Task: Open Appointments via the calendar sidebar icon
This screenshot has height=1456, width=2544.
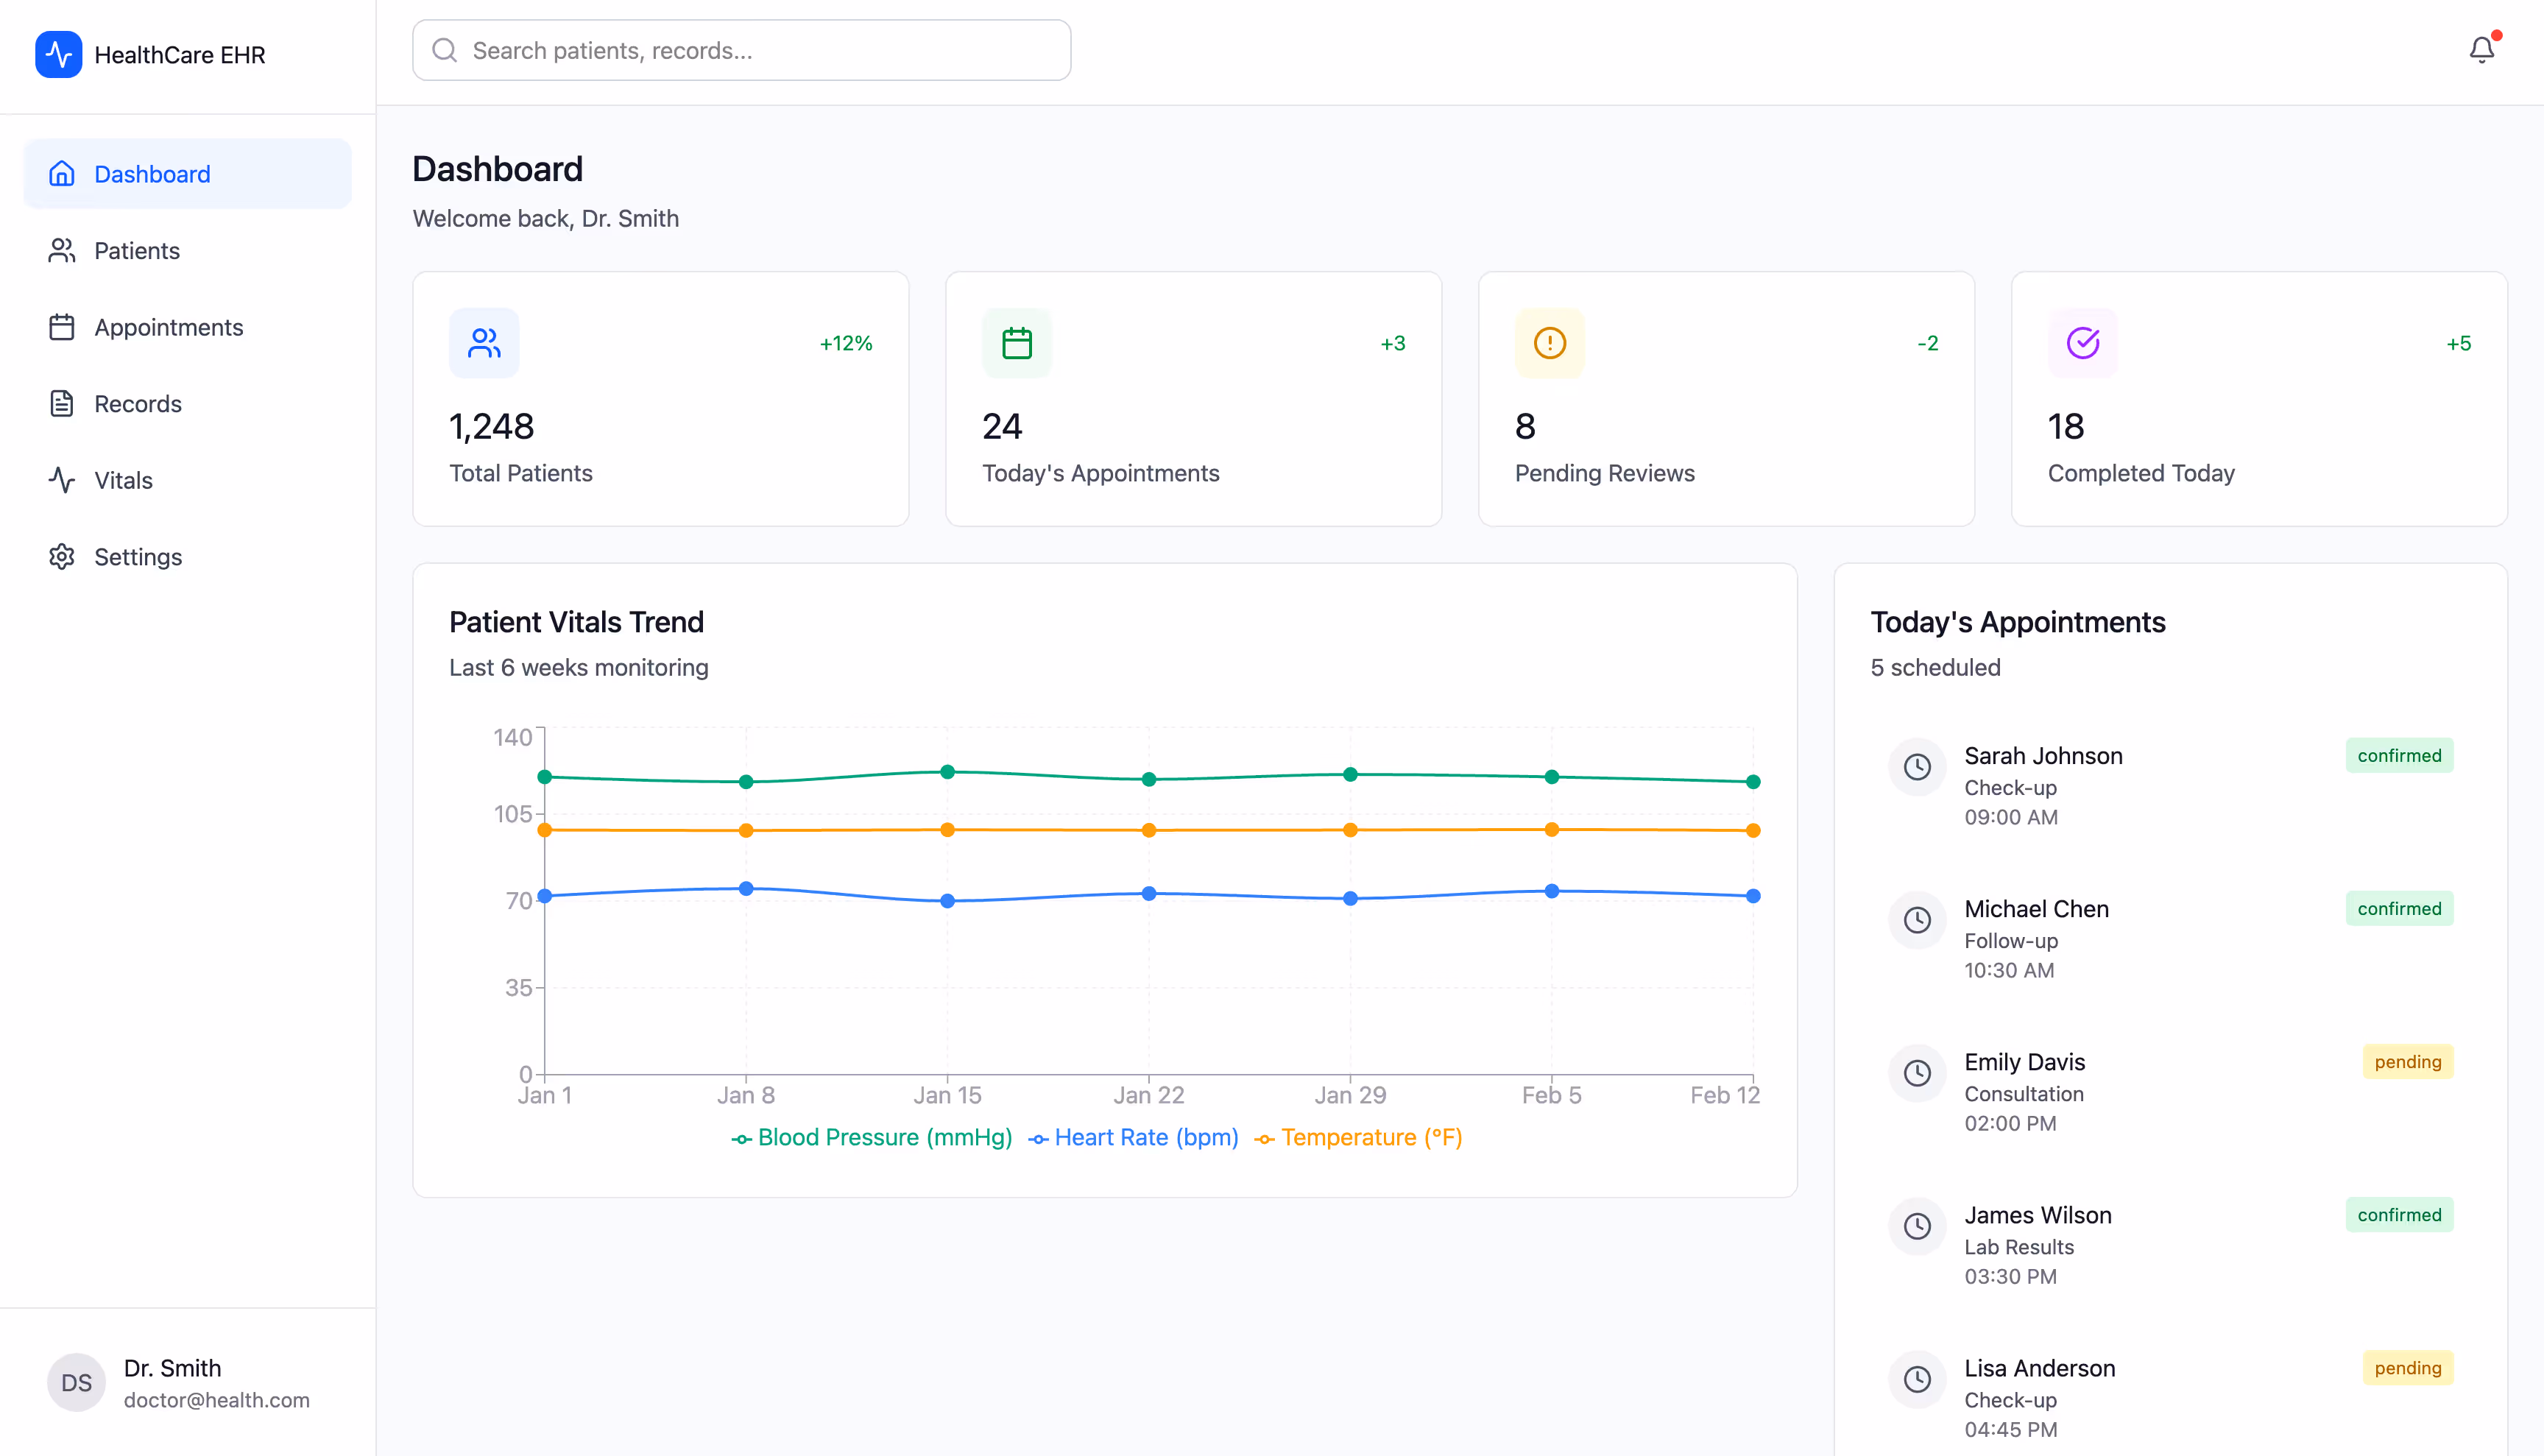Action: click(62, 327)
